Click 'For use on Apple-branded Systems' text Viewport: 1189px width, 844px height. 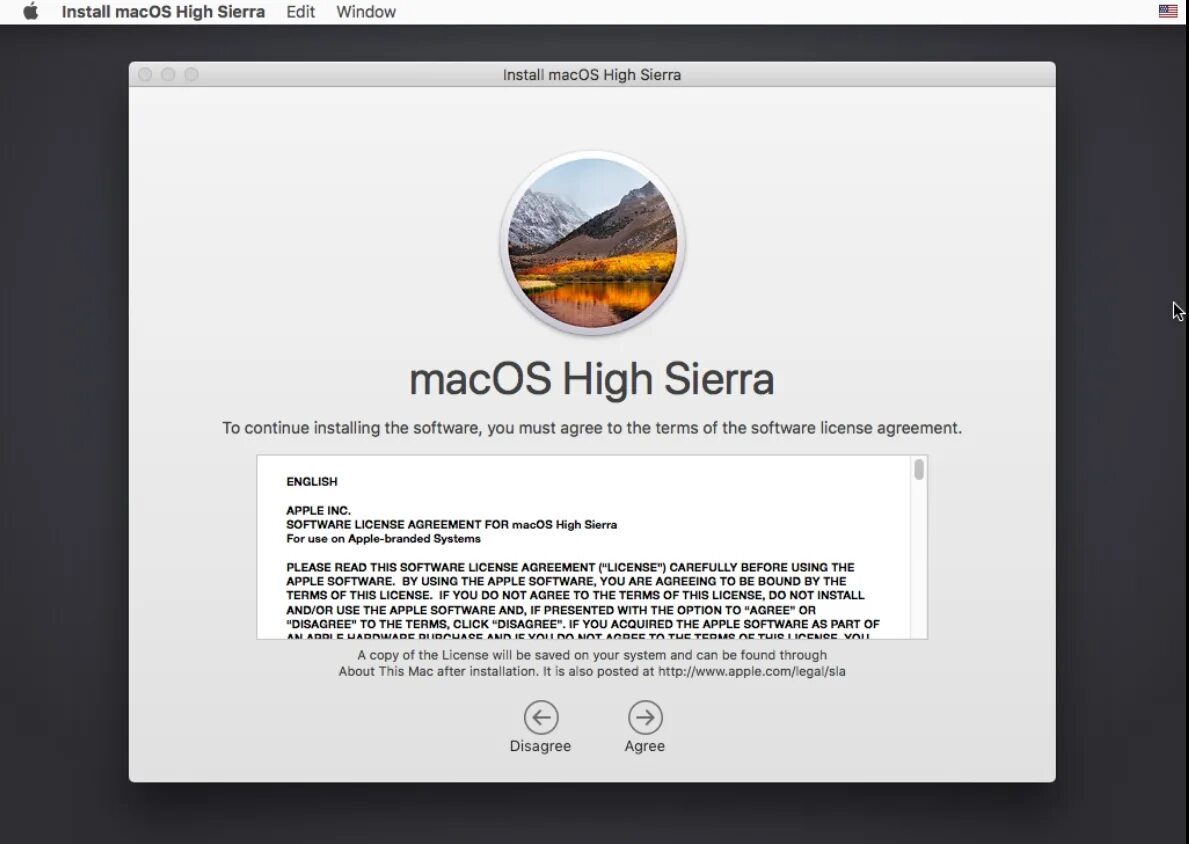coord(383,539)
